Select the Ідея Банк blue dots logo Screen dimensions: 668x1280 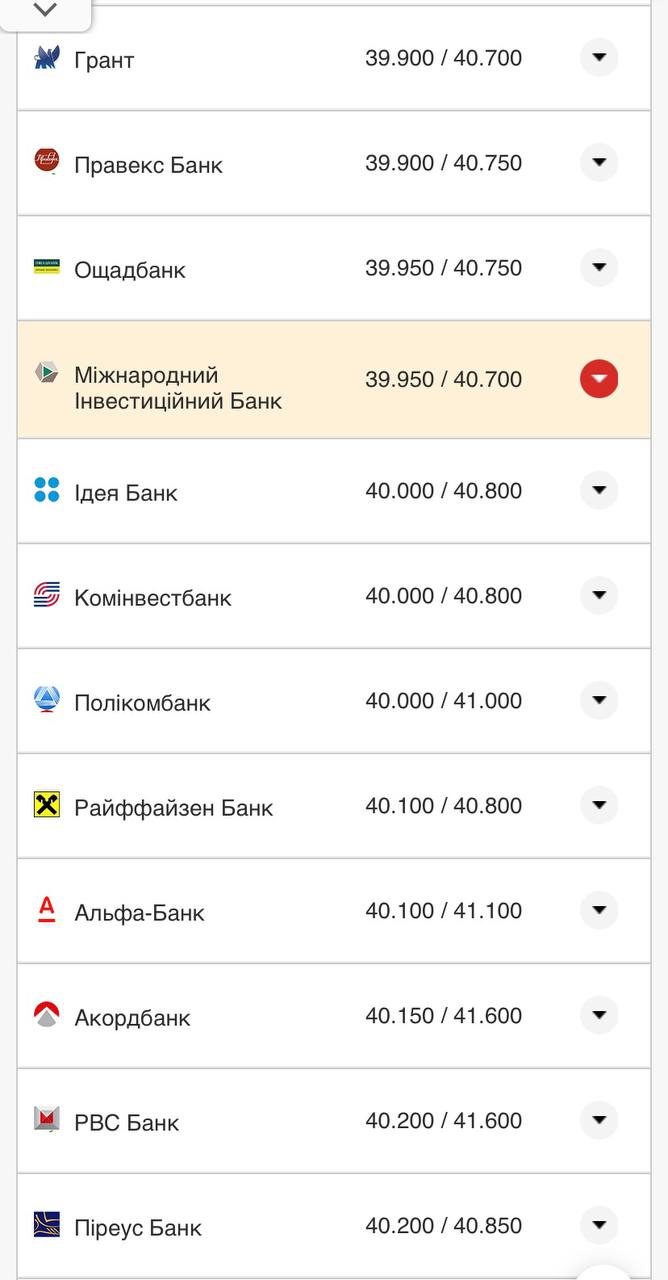(x=46, y=491)
